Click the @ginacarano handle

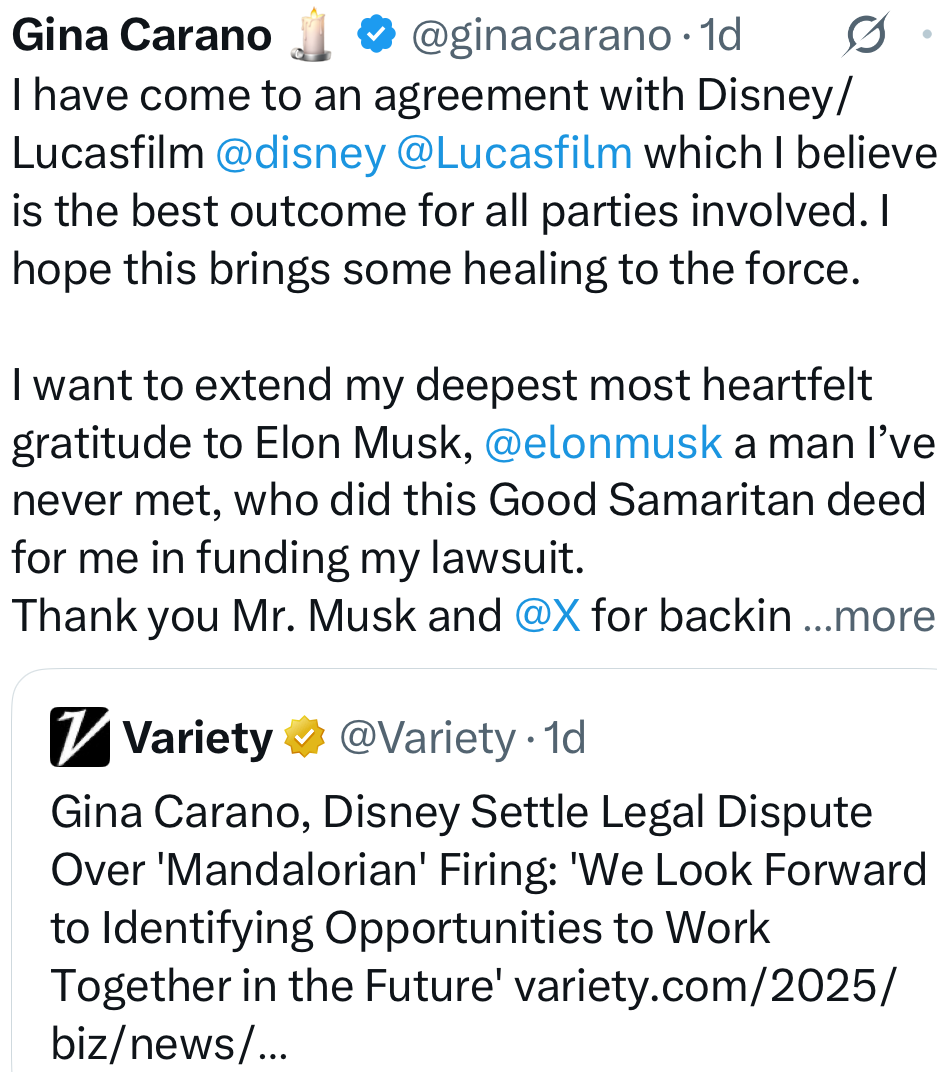point(541,36)
